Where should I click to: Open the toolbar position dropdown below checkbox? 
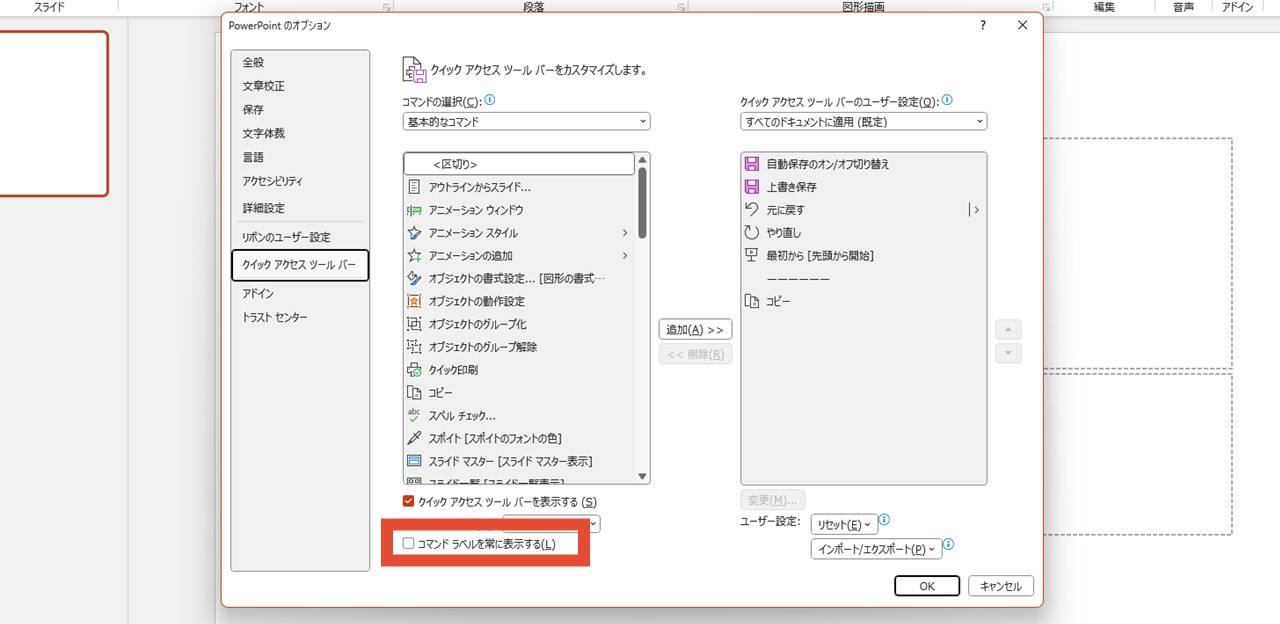551,524
